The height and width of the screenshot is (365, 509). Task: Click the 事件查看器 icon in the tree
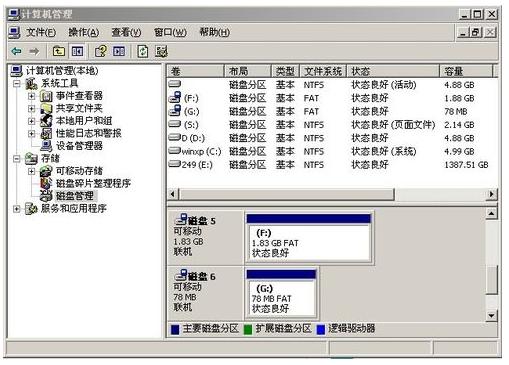click(x=46, y=96)
